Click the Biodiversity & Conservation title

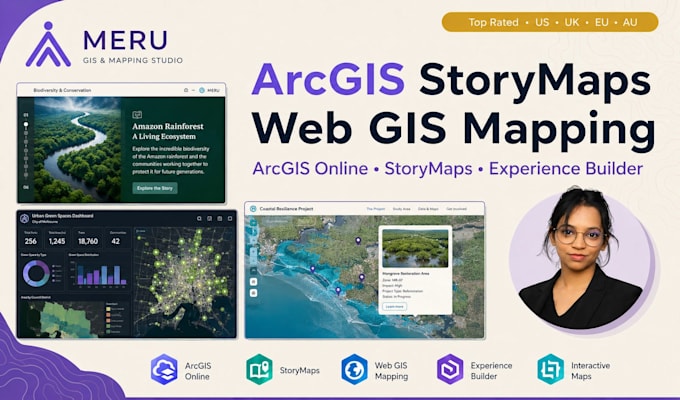pyautogui.click(x=62, y=90)
